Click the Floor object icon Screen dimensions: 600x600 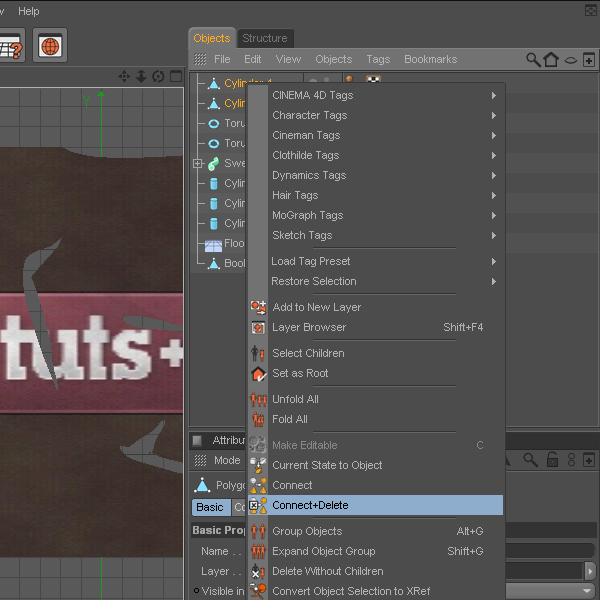coord(213,245)
